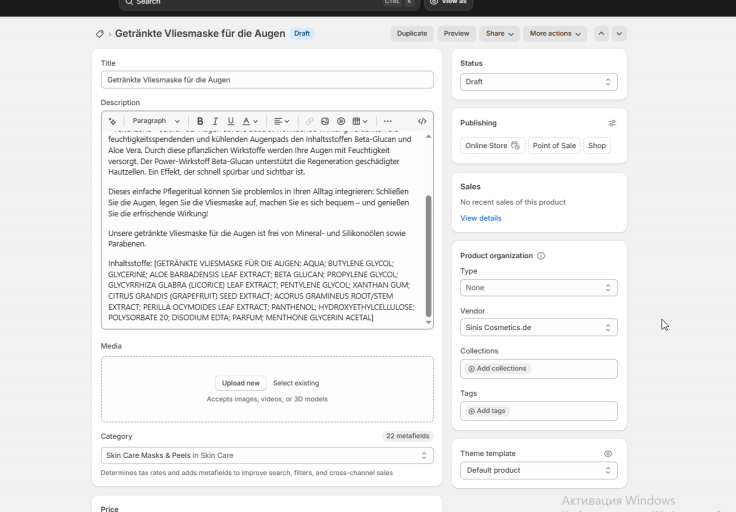Go to next product arrow

pyautogui.click(x=619, y=34)
